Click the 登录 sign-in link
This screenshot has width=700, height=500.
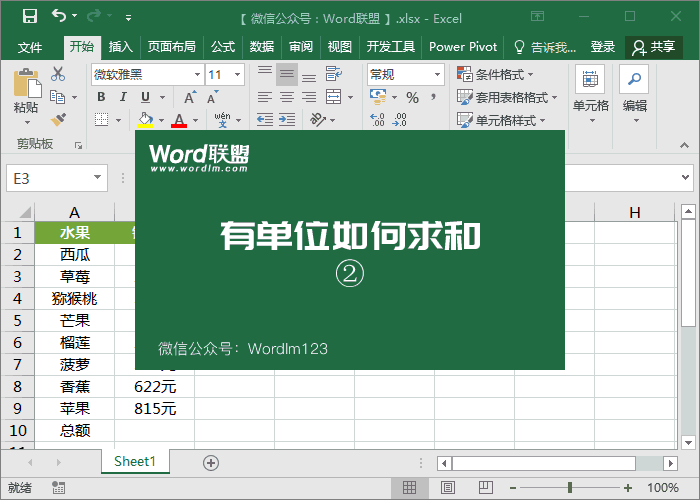coord(603,47)
